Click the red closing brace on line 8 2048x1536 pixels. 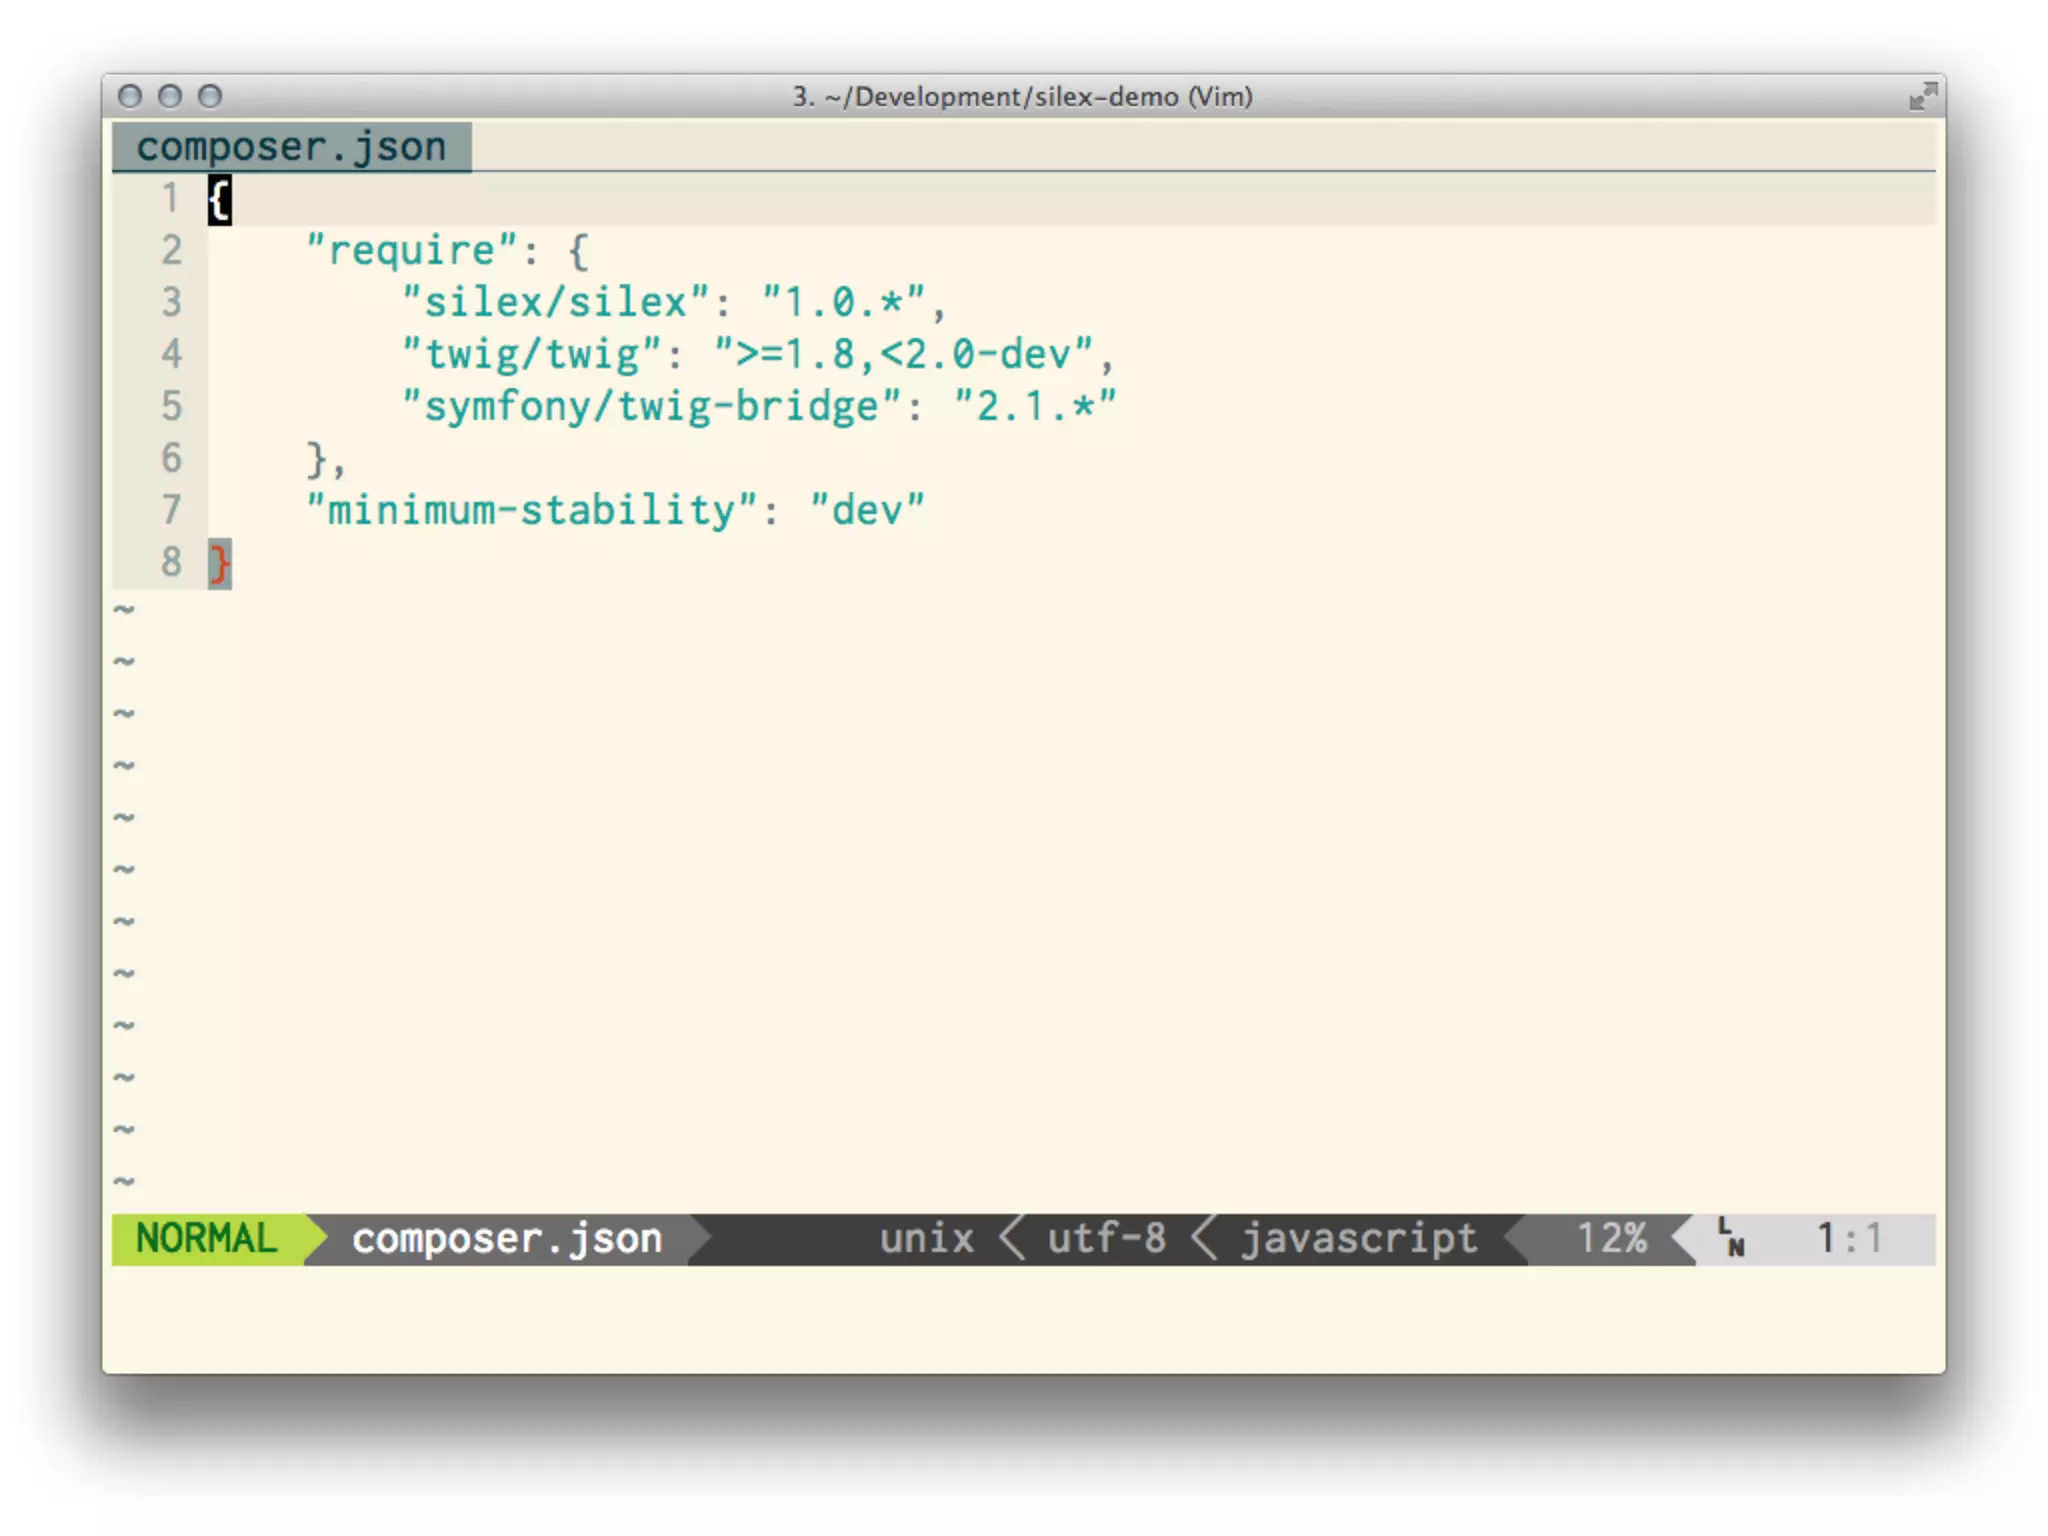click(x=219, y=563)
